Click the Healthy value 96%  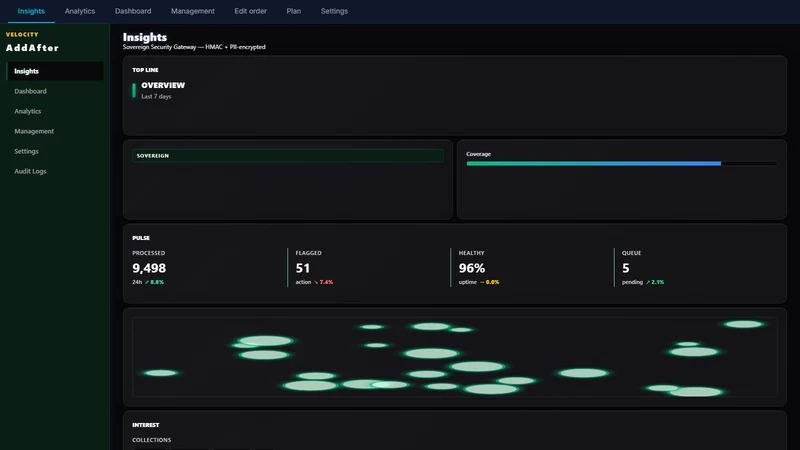(472, 268)
